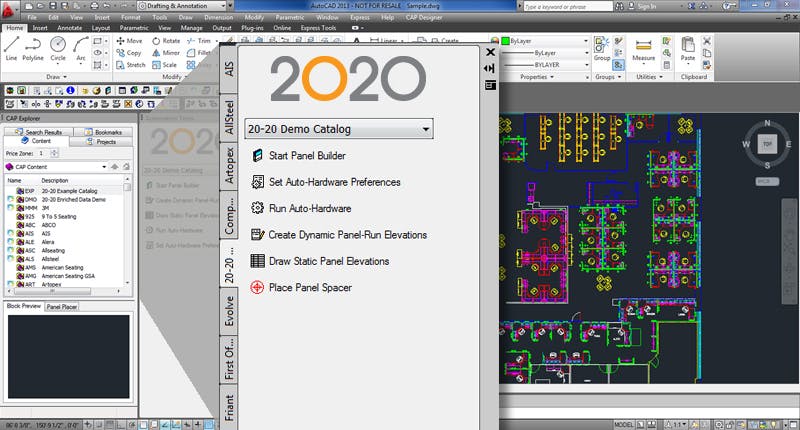The height and width of the screenshot is (430, 800).
Task: Open the BYLAYER linetype dropdown
Action: tap(545, 65)
